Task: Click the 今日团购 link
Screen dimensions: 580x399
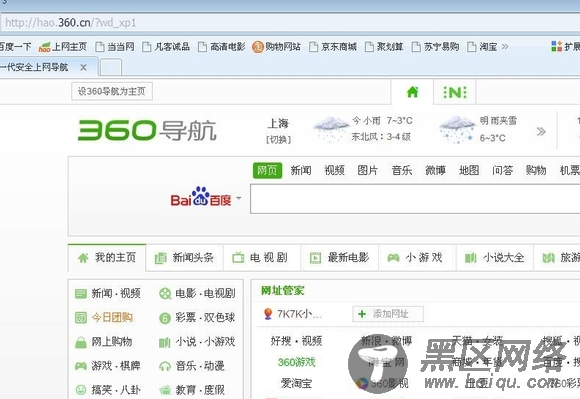Action: coord(112,317)
